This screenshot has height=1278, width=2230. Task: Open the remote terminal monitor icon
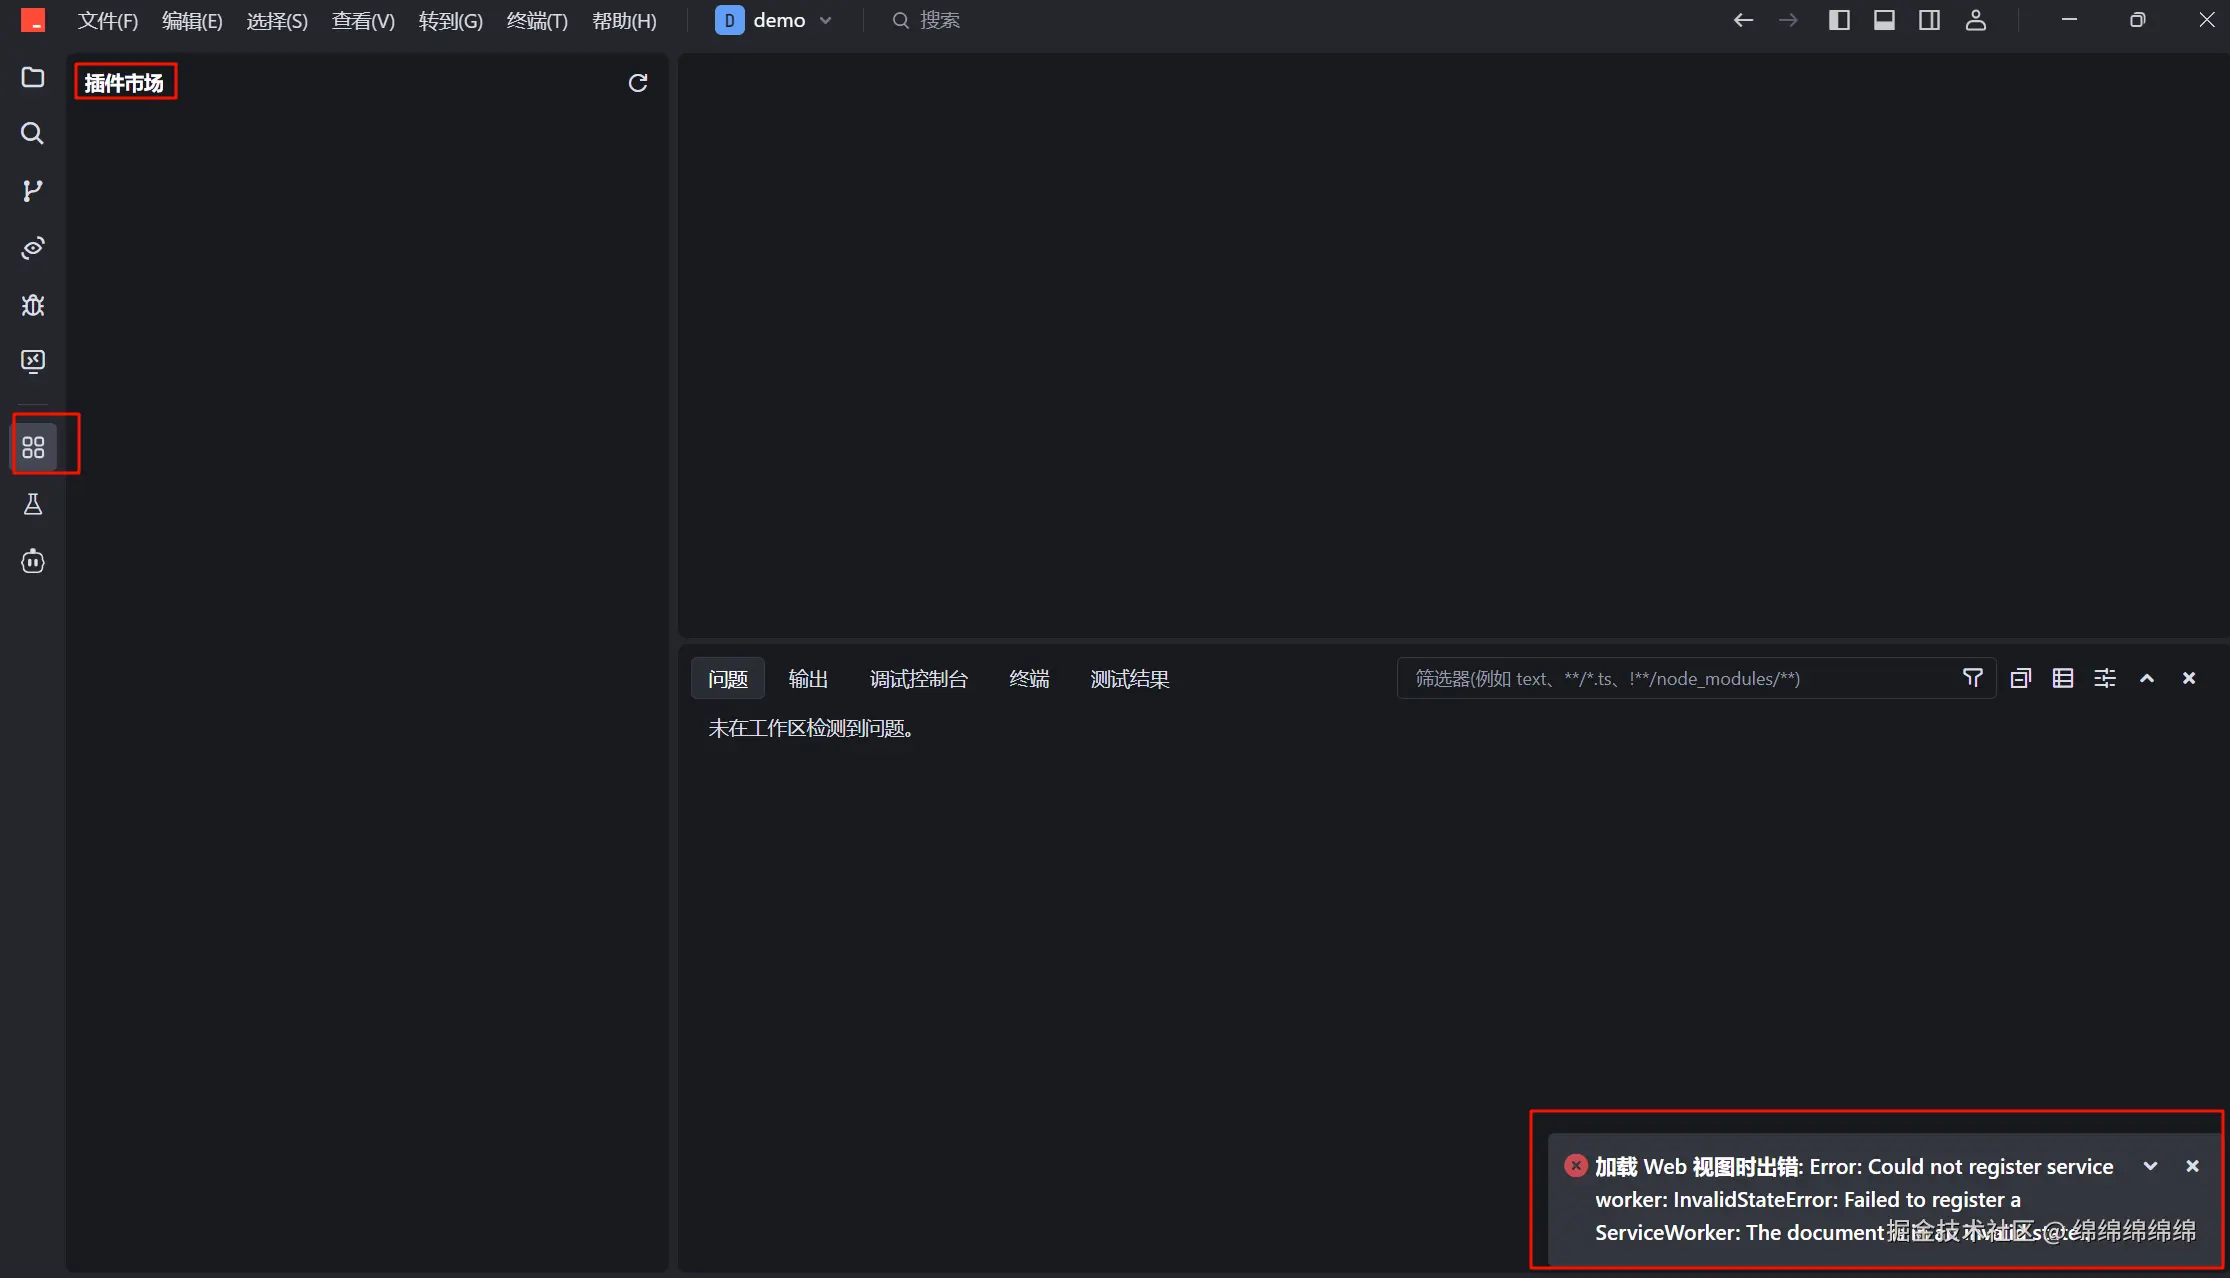33,361
